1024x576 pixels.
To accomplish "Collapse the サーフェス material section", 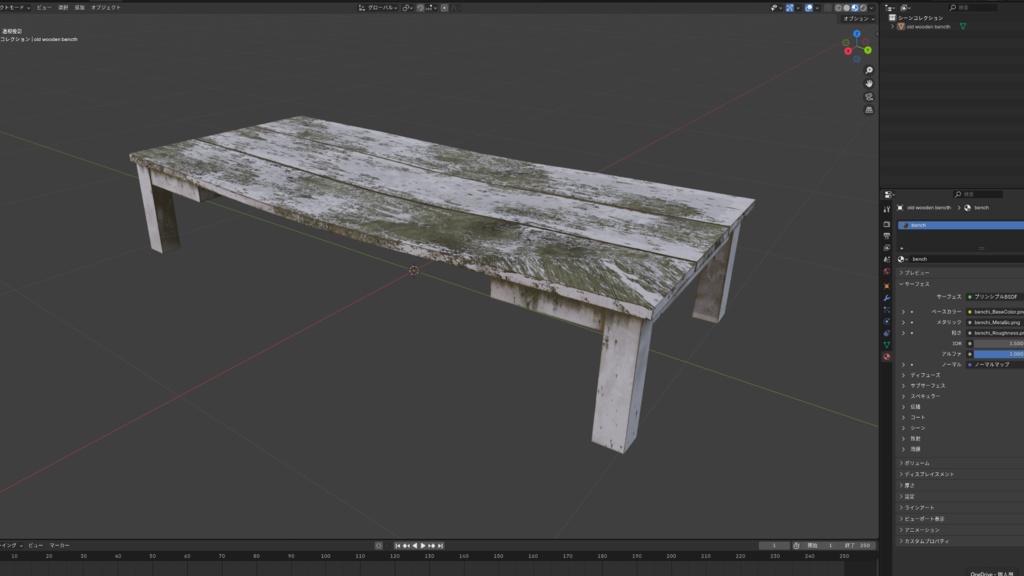I will click(x=915, y=282).
